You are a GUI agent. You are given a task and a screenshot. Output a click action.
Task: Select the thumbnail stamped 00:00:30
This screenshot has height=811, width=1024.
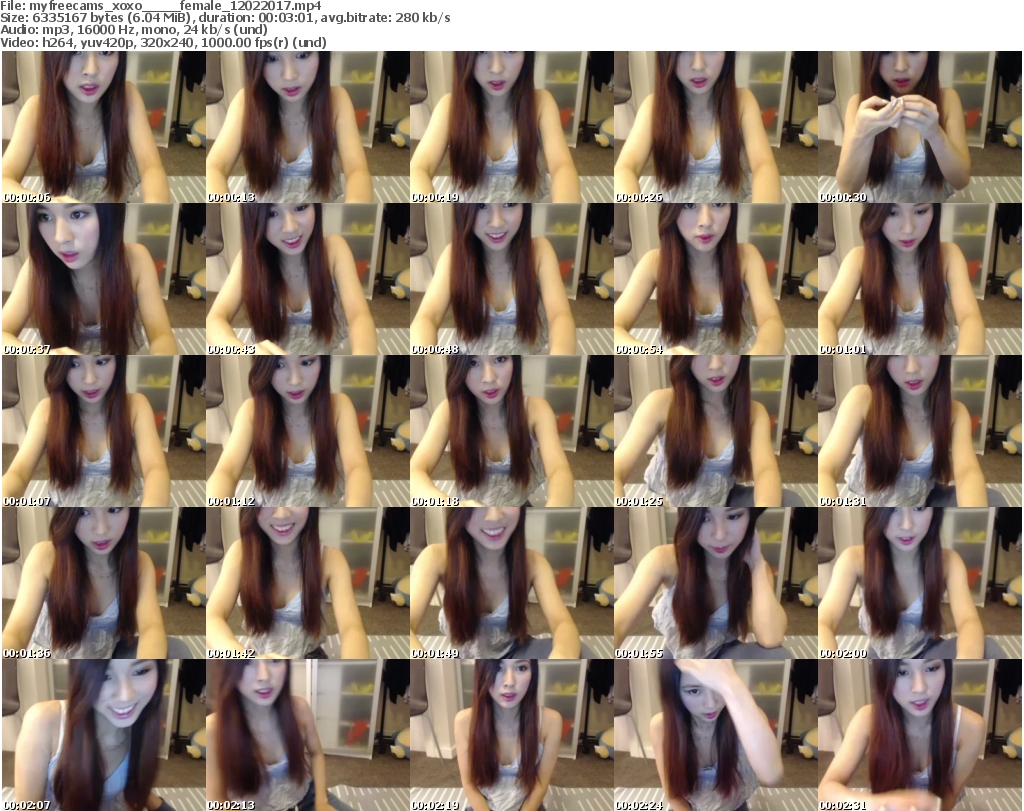coord(920,127)
